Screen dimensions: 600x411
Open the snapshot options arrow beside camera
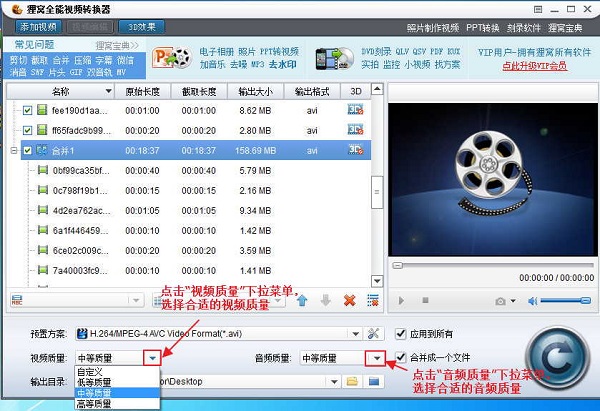513,301
